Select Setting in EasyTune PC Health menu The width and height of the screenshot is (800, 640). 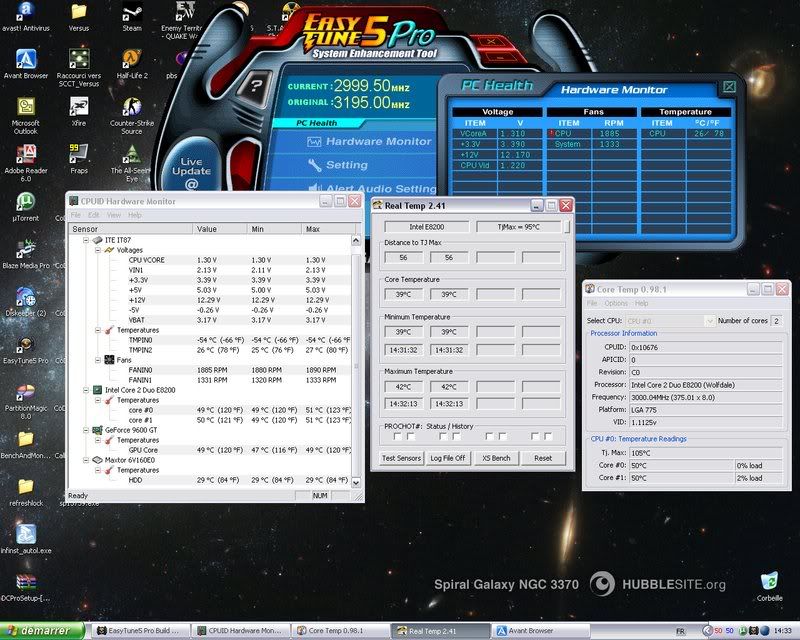(x=346, y=165)
